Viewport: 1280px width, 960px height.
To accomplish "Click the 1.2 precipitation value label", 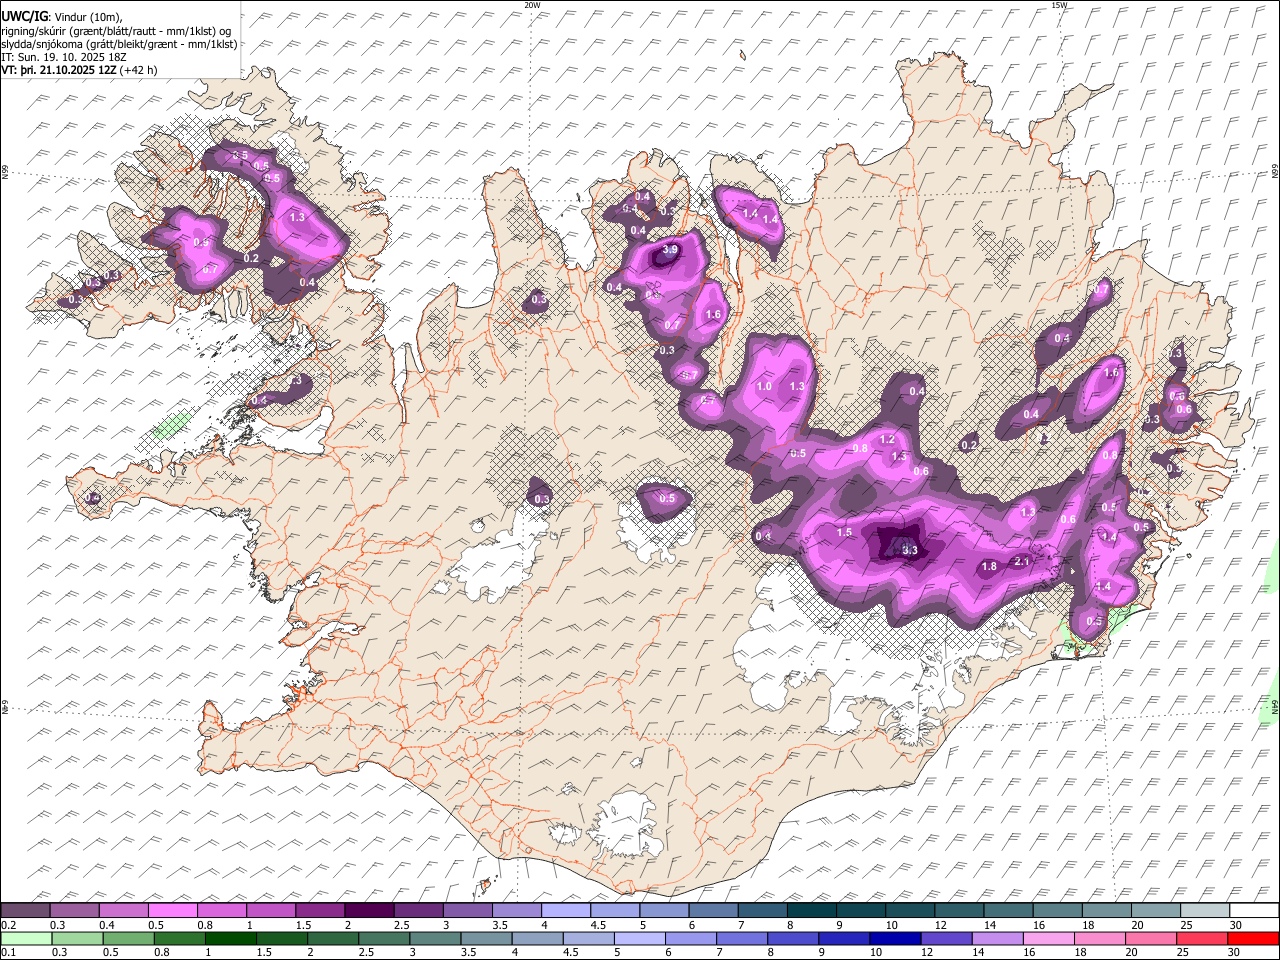I will click(887, 440).
